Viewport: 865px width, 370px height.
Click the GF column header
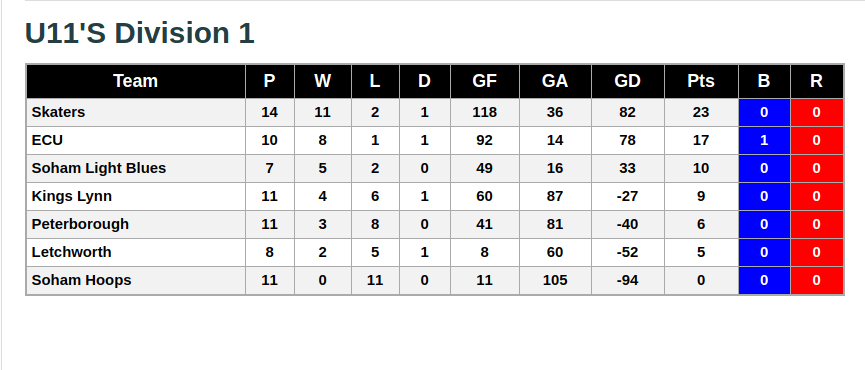tap(485, 81)
